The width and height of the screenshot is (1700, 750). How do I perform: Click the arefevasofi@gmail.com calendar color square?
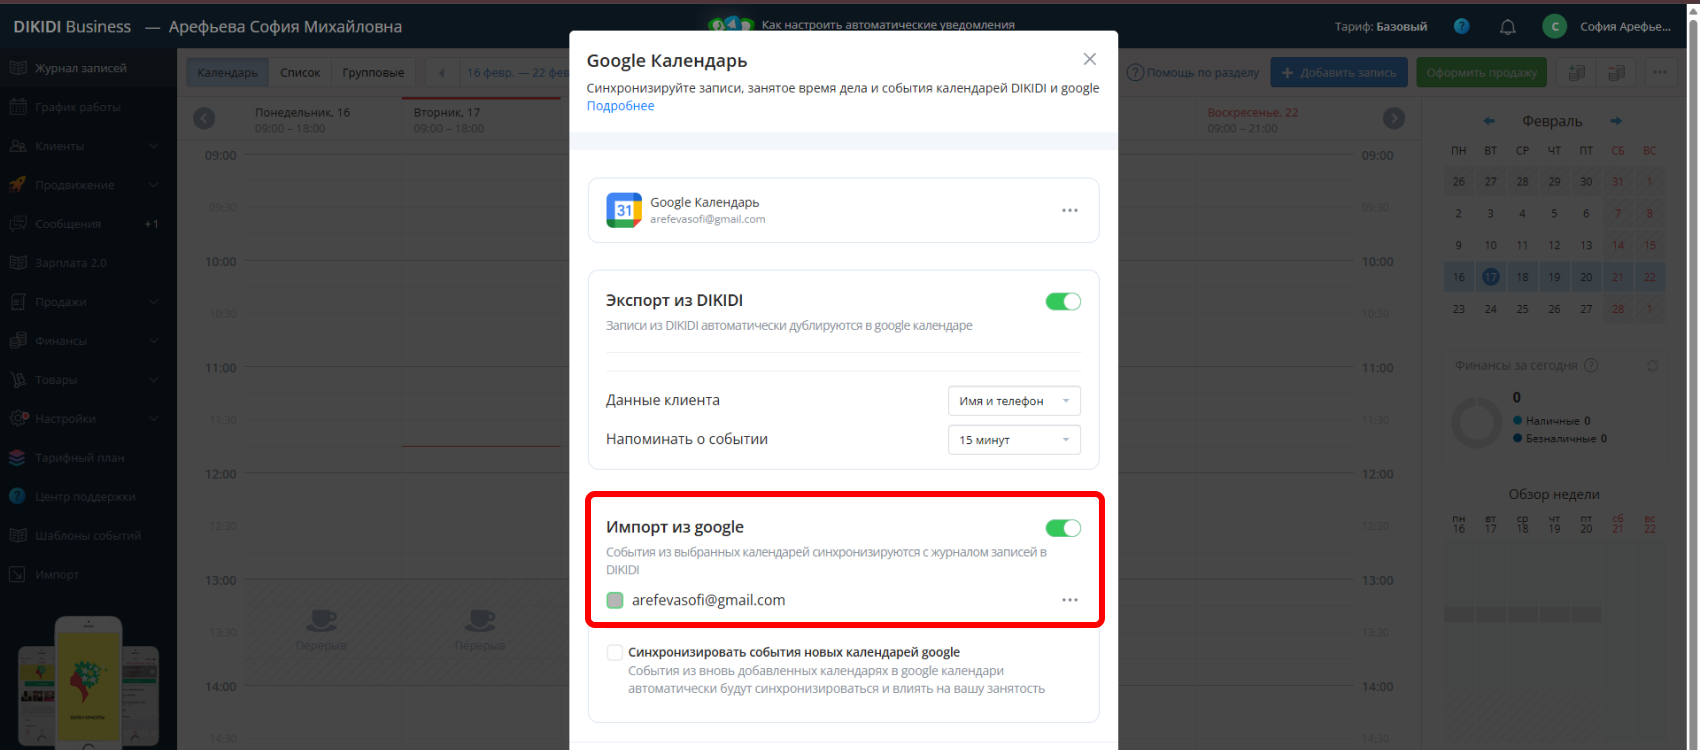(x=615, y=600)
